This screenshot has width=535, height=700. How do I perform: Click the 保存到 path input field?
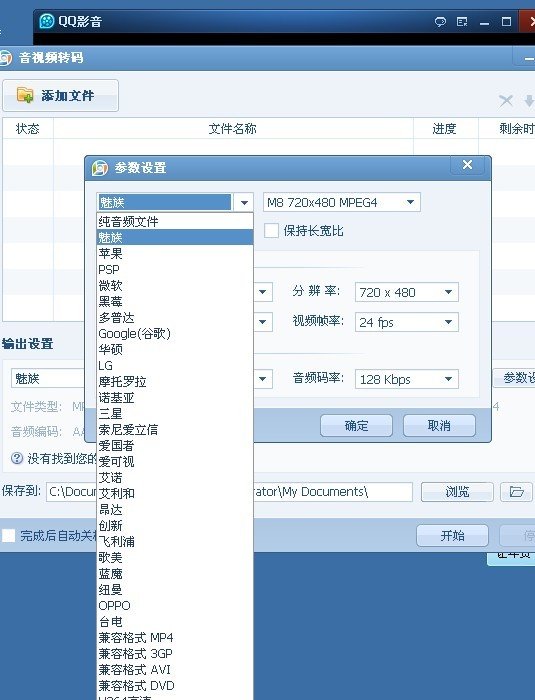(229, 492)
